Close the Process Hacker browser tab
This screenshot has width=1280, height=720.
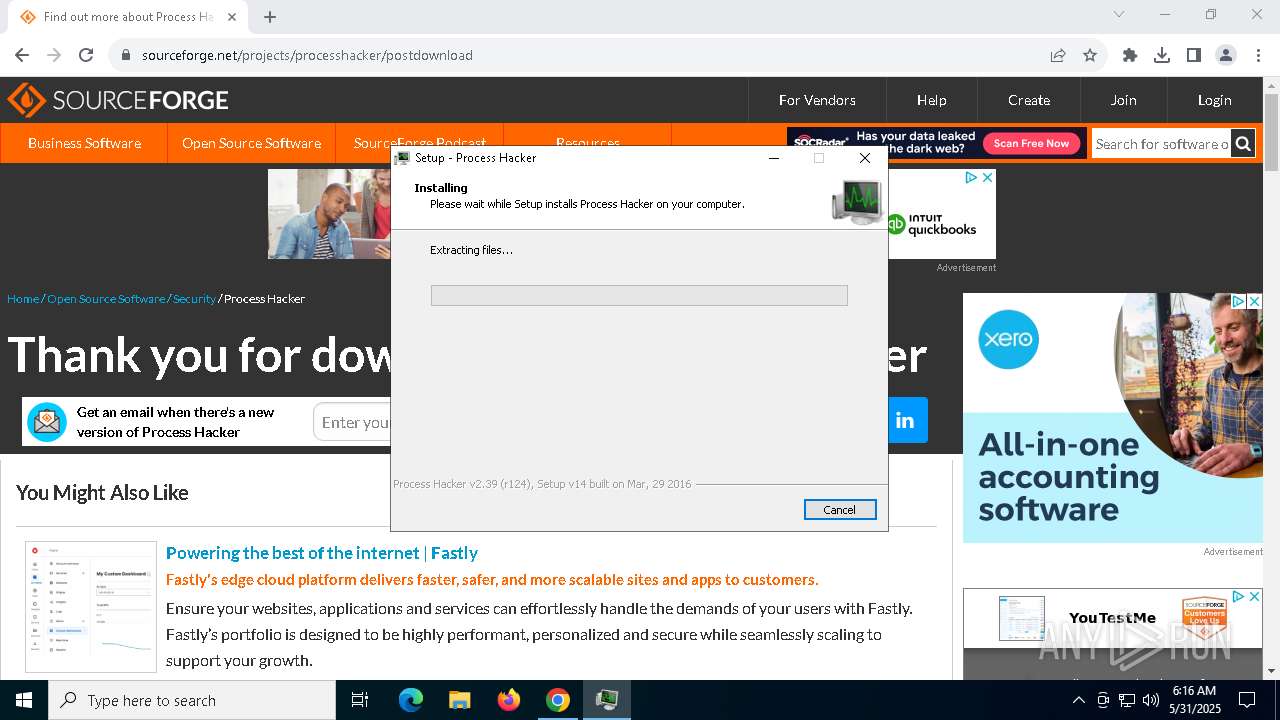[232, 17]
